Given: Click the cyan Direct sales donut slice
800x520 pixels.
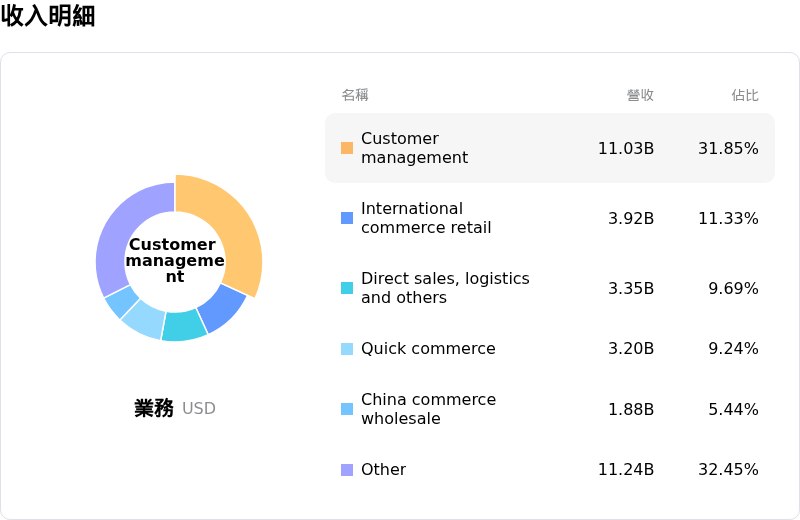Looking at the screenshot, I should tap(184, 325).
